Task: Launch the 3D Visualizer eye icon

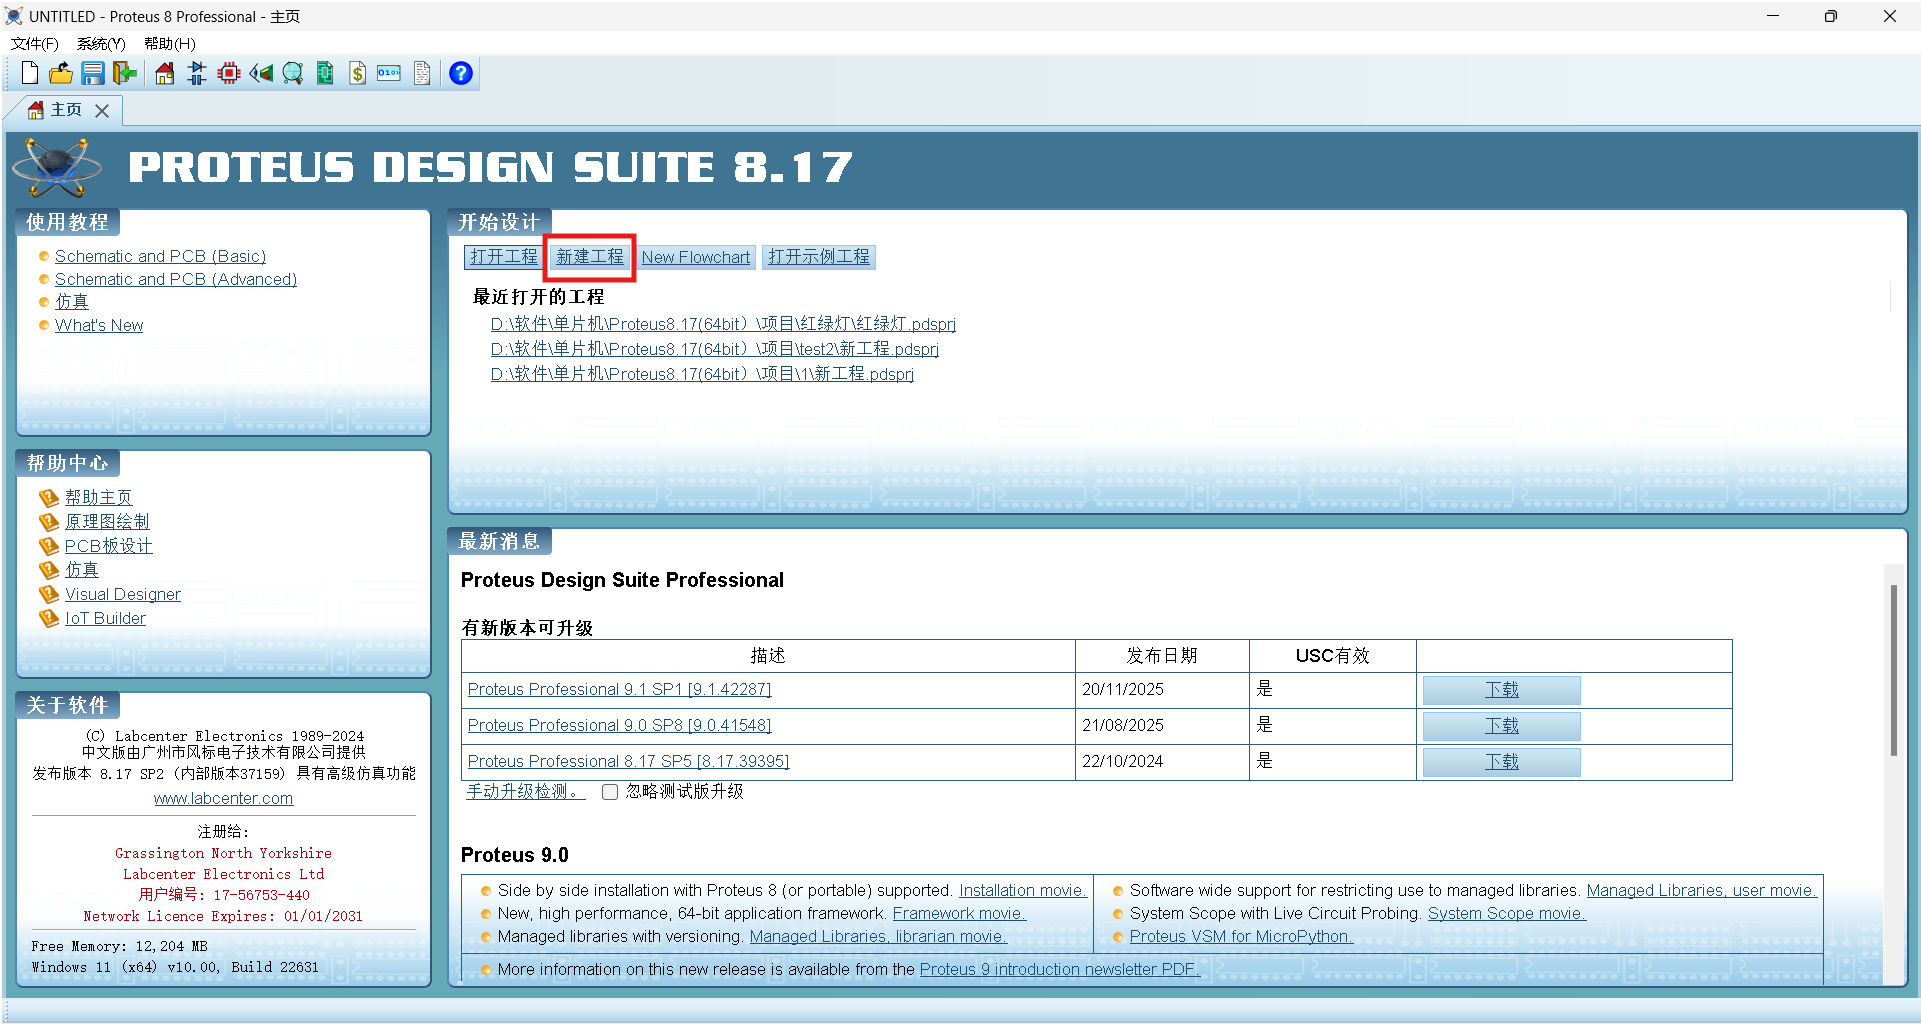Action: point(261,73)
